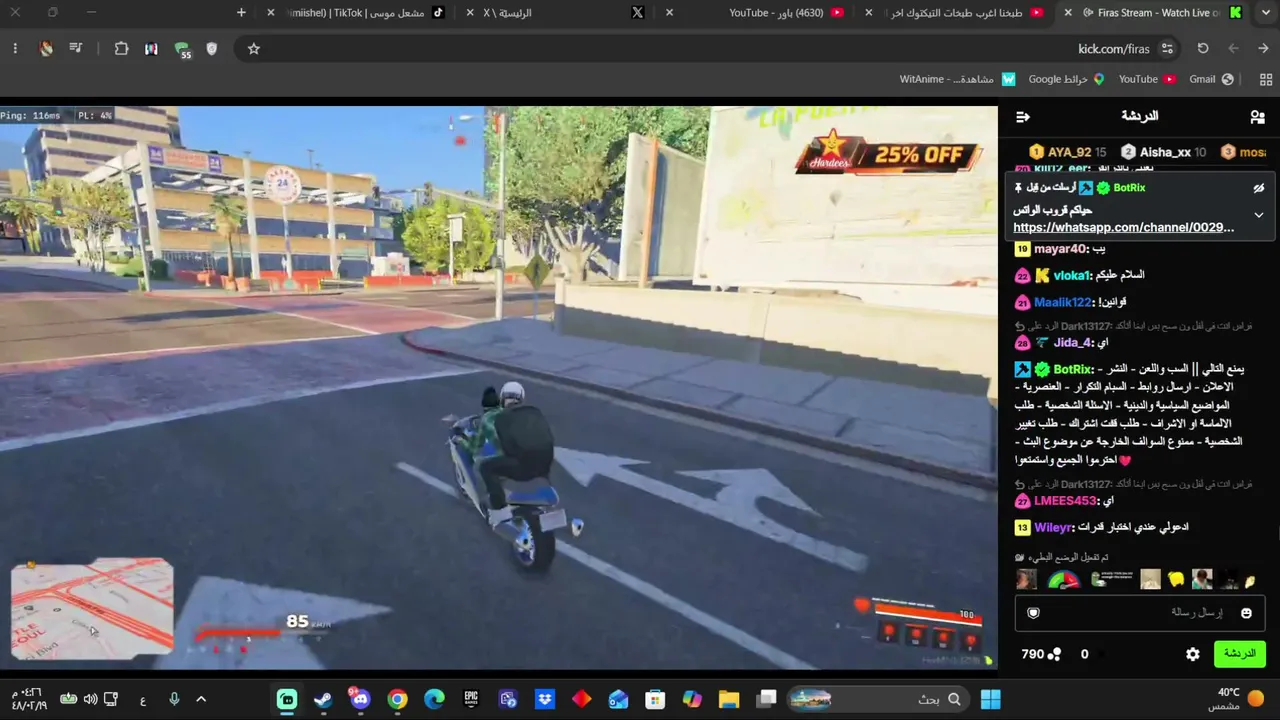The height and width of the screenshot is (720, 1280).
Task: Open AYA_92 leaderboard entry
Action: pyautogui.click(x=1067, y=152)
